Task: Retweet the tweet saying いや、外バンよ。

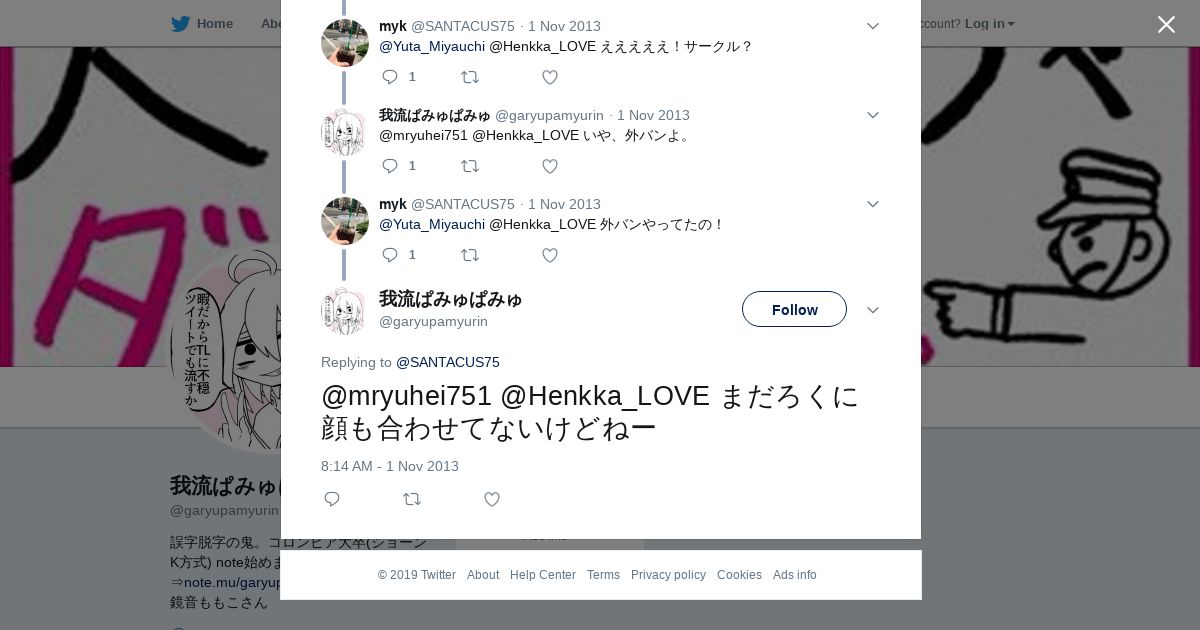Action: [469, 166]
